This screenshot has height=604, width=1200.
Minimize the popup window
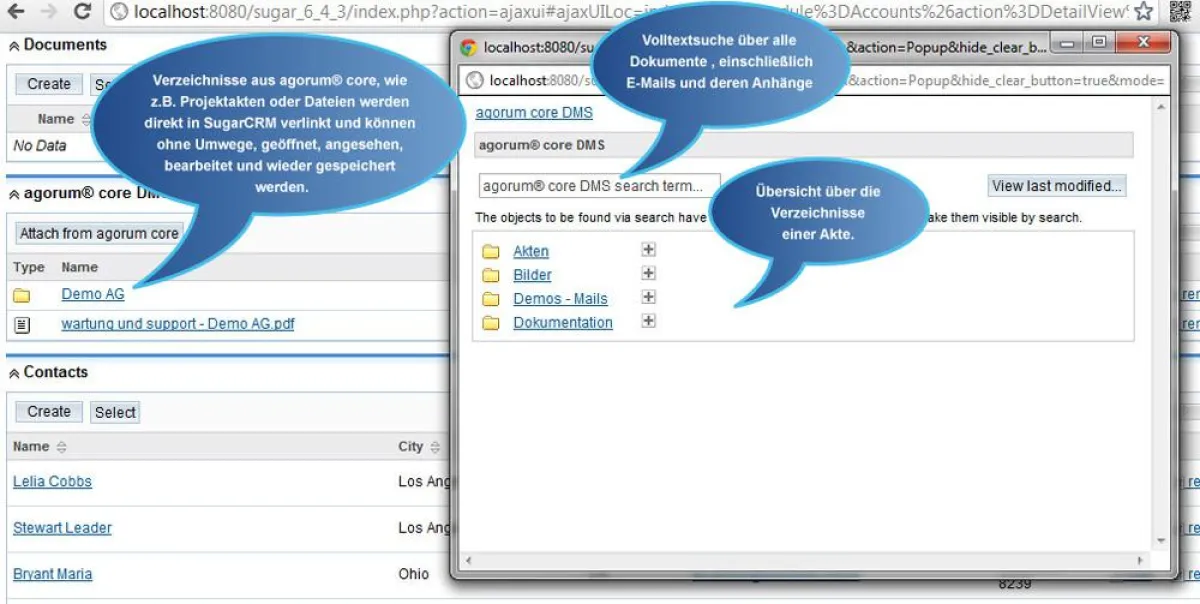point(1068,43)
